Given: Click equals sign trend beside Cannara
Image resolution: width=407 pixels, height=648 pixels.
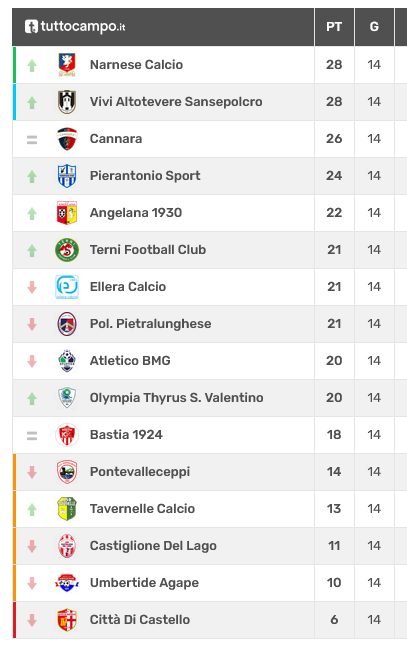Looking at the screenshot, I should pyautogui.click(x=32, y=140).
